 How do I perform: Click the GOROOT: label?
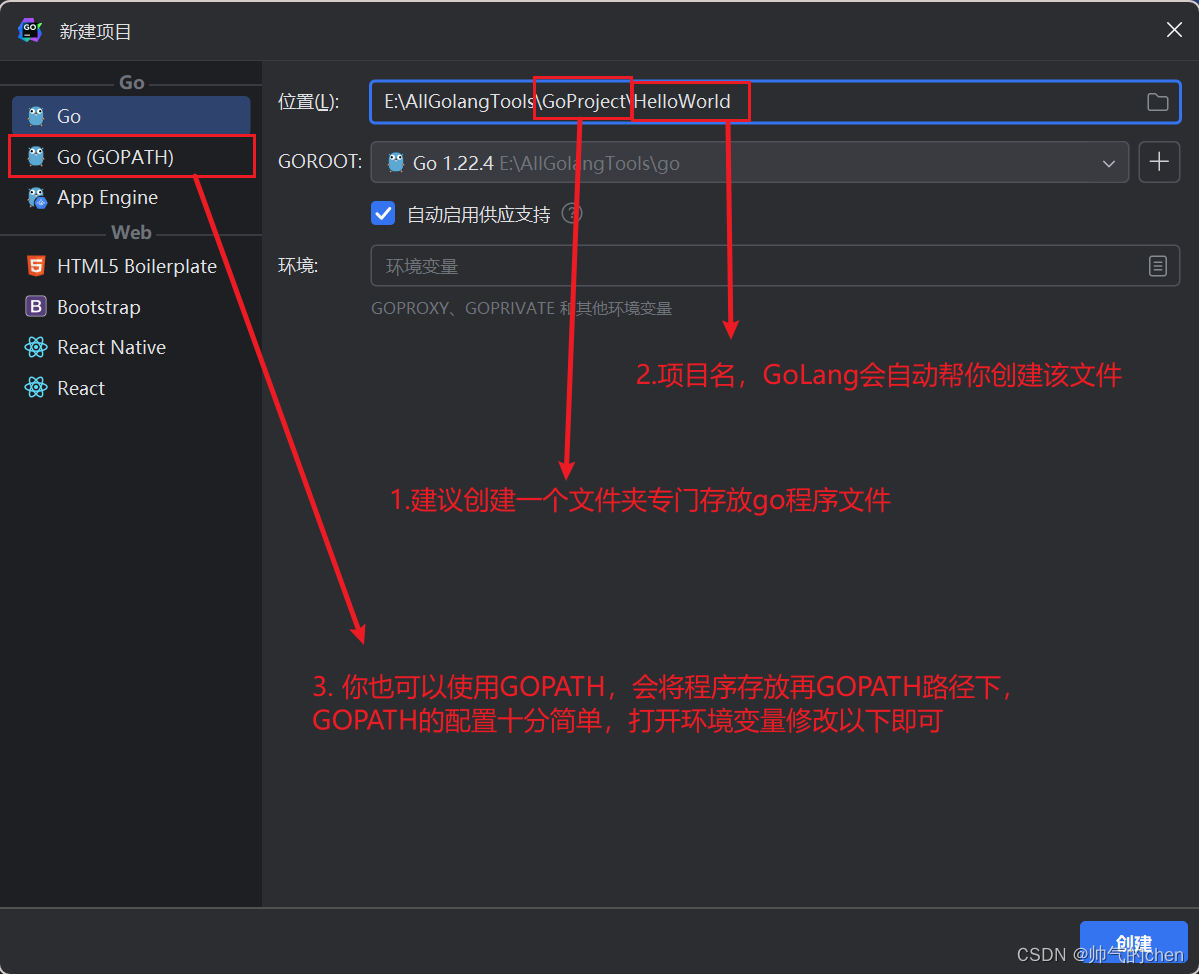coord(320,162)
